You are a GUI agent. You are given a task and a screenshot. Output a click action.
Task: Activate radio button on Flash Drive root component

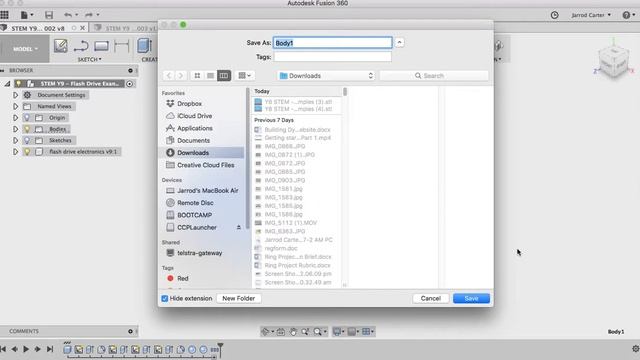(x=129, y=84)
